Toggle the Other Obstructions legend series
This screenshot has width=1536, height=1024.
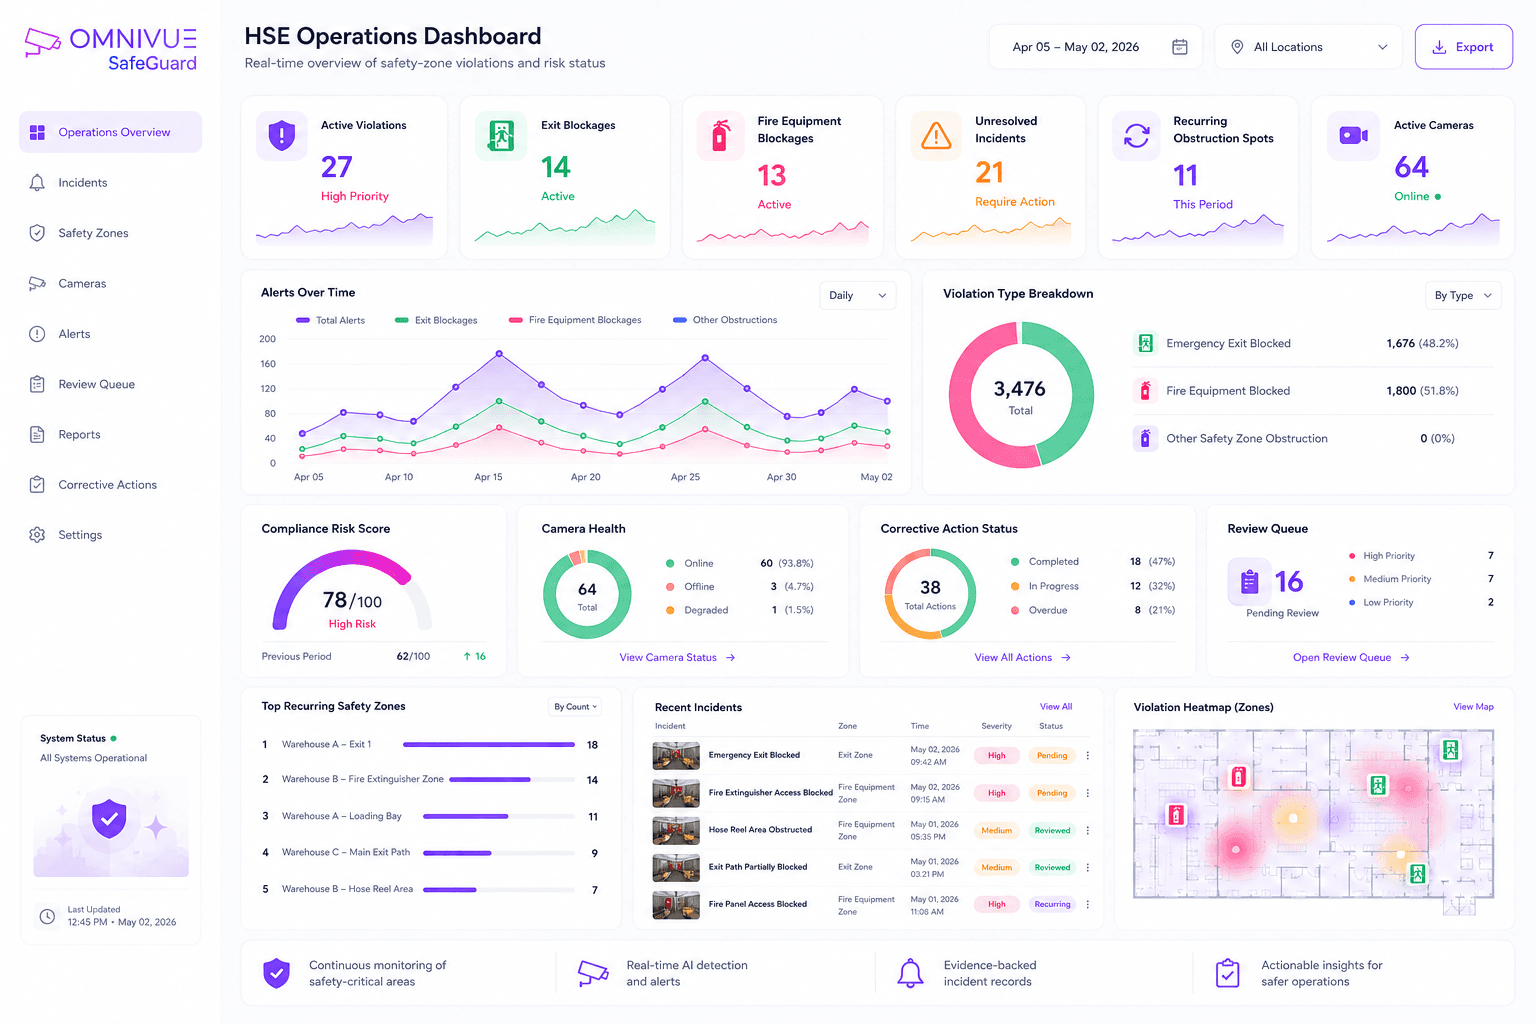click(725, 320)
